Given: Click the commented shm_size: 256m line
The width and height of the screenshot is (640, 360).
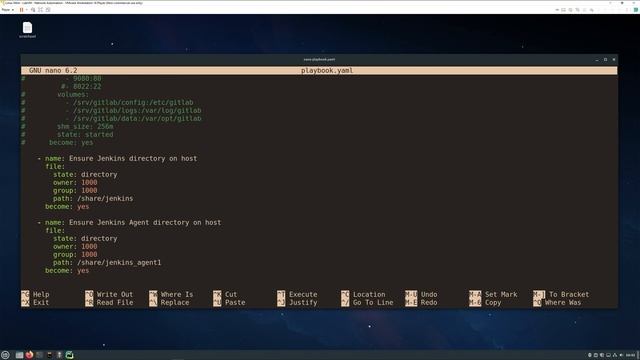Looking at the screenshot, I should point(85,127).
